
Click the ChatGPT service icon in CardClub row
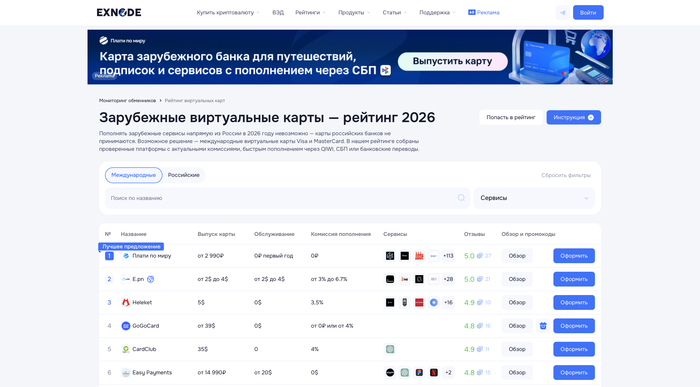click(390, 349)
